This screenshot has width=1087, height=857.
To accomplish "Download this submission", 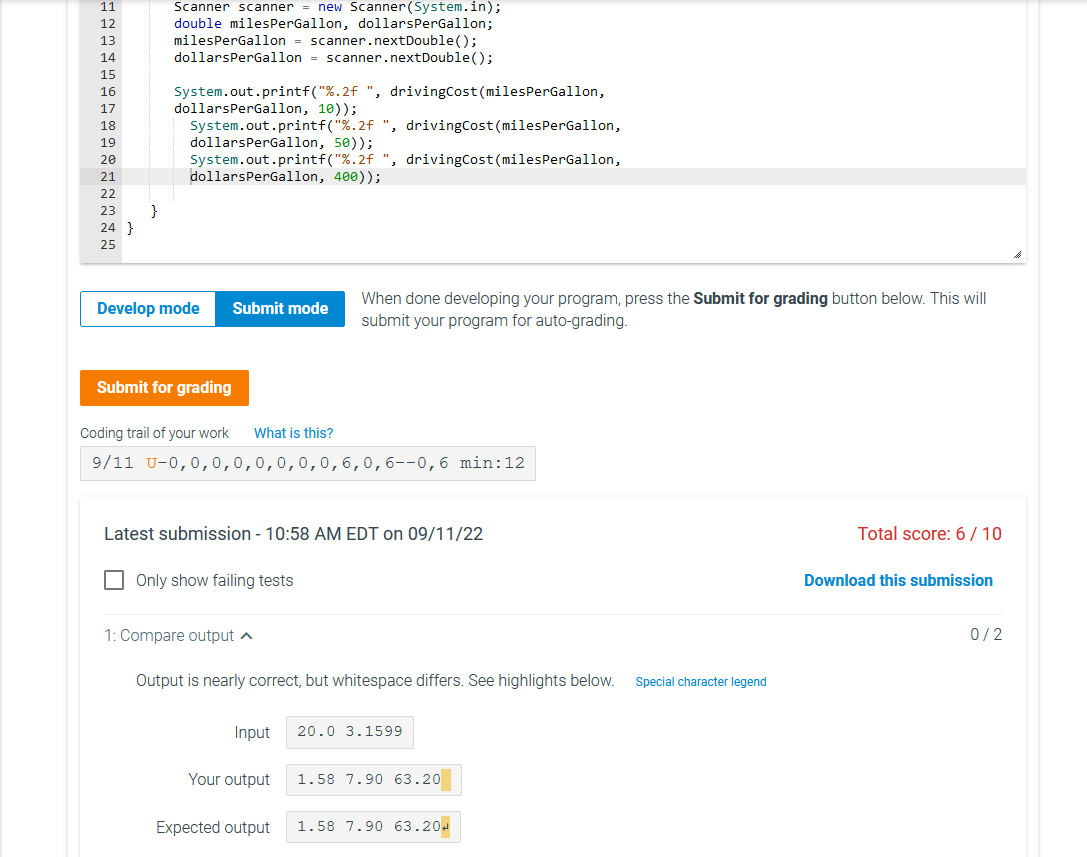I will (898, 580).
